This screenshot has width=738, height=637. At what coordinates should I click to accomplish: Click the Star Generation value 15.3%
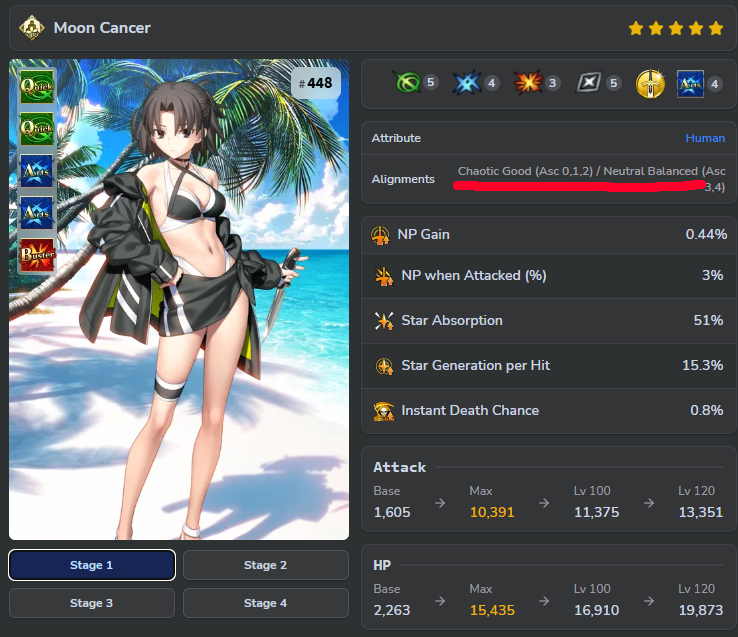pyautogui.click(x=703, y=365)
